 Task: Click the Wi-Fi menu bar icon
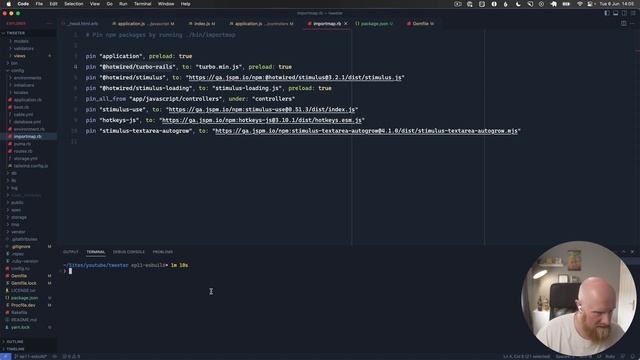click(580, 4)
